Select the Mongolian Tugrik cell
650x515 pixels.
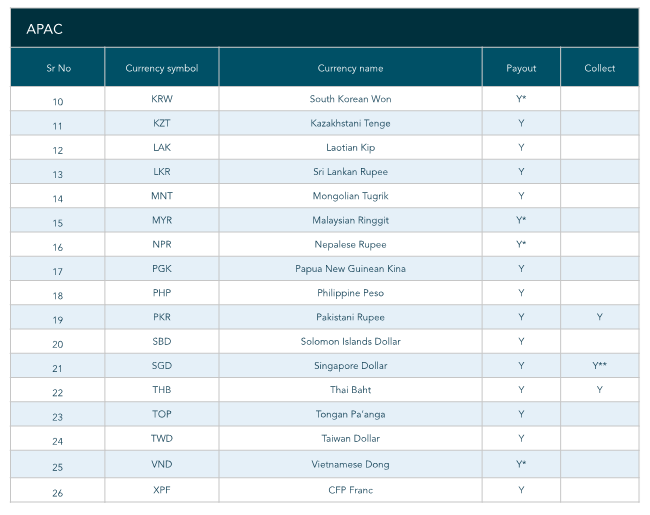(x=350, y=196)
